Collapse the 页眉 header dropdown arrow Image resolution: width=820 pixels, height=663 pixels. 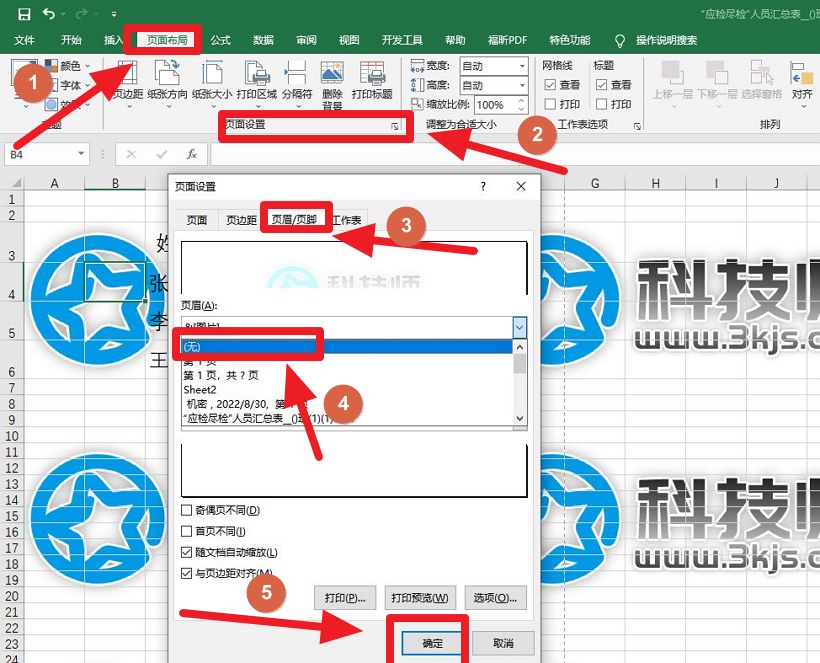519,328
